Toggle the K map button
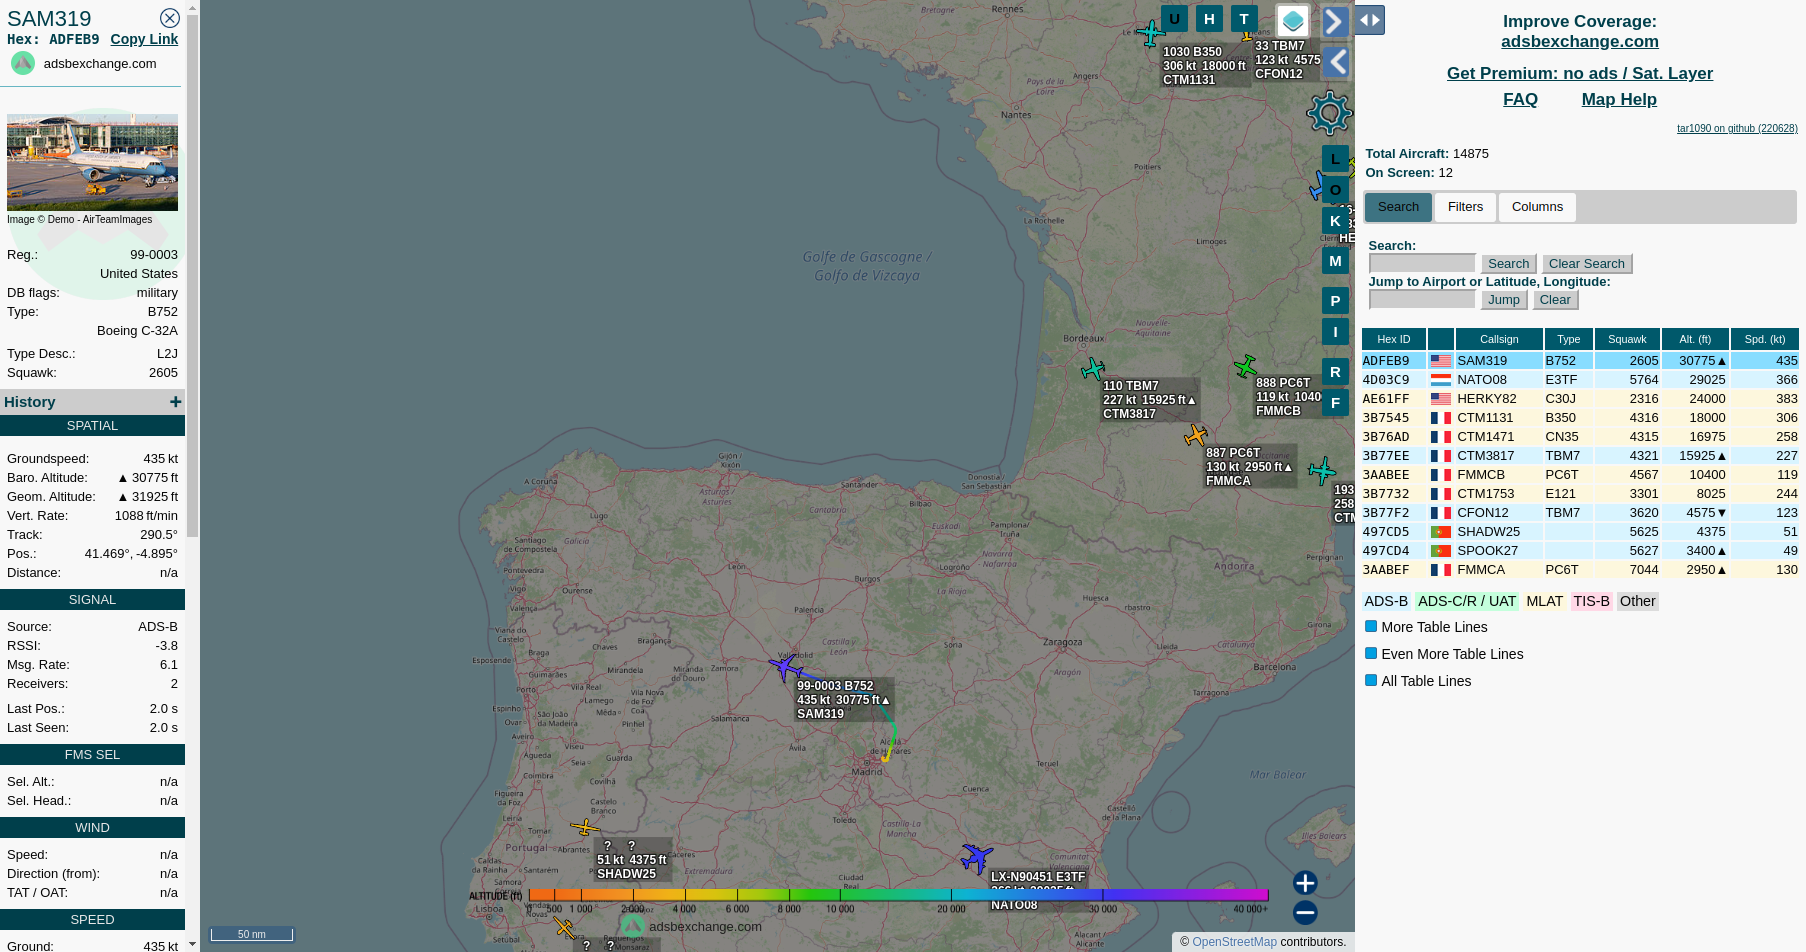This screenshot has height=952, width=1806. coord(1335,221)
